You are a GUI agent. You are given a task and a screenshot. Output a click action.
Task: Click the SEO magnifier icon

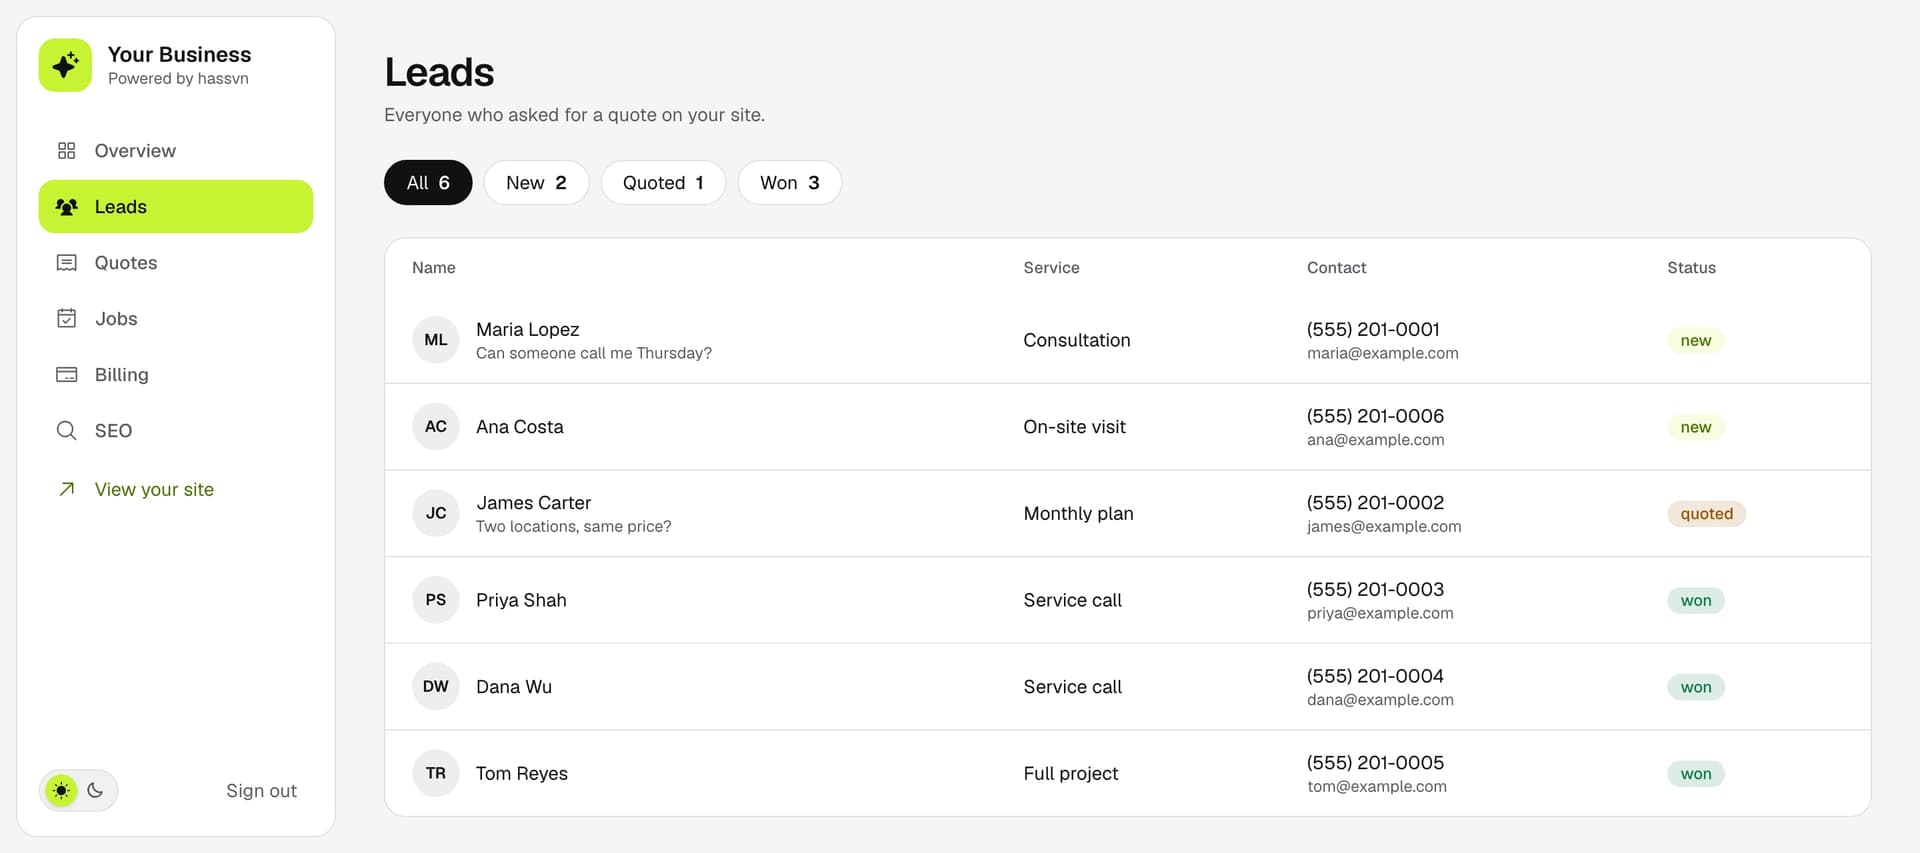pos(67,431)
